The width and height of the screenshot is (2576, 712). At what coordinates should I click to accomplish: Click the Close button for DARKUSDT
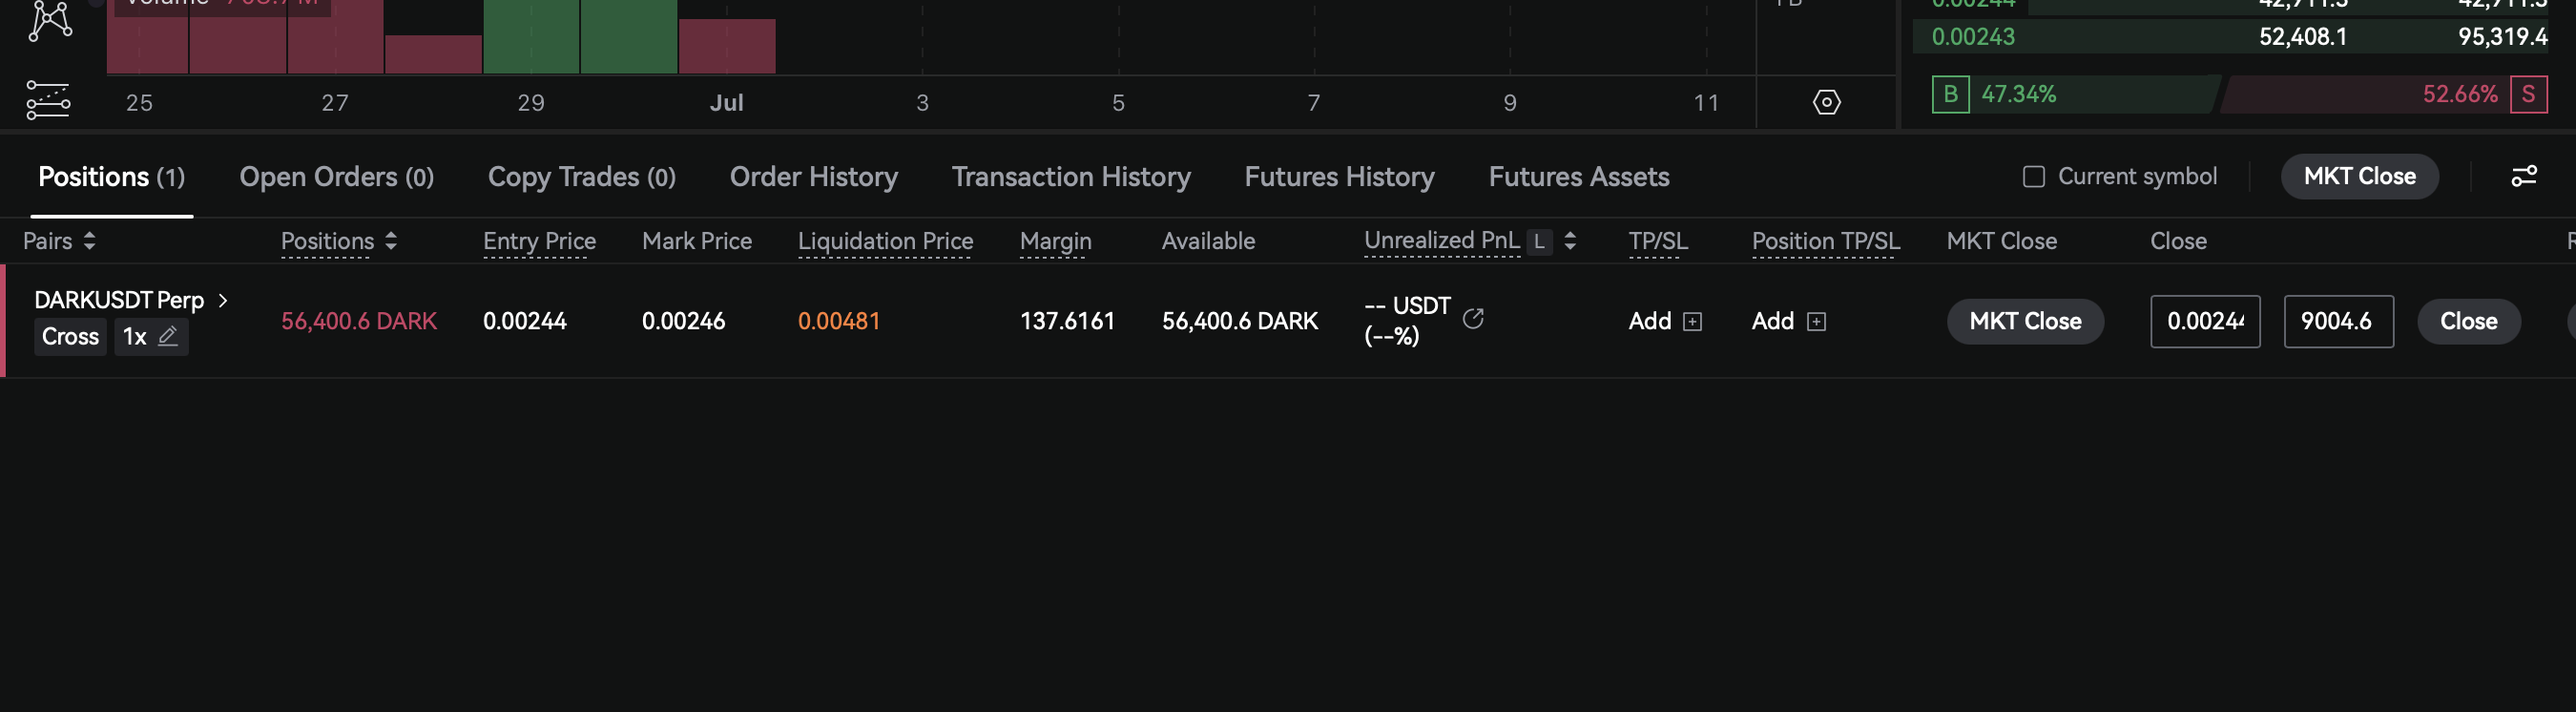2468,321
